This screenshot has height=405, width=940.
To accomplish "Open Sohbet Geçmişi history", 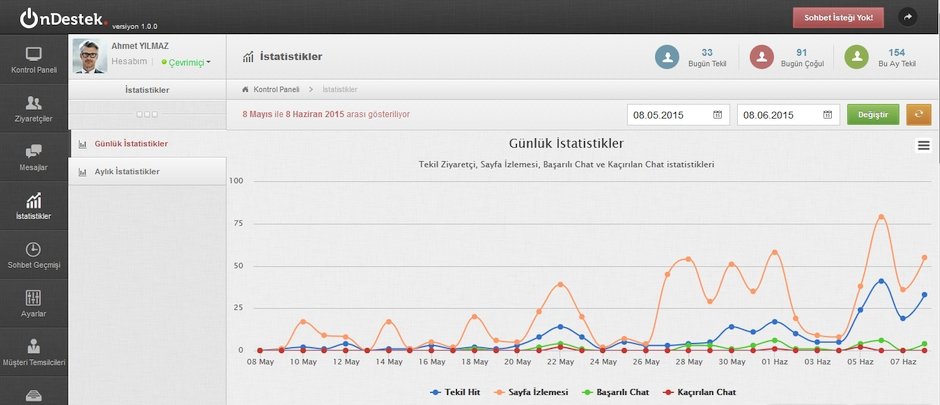I will [33, 255].
